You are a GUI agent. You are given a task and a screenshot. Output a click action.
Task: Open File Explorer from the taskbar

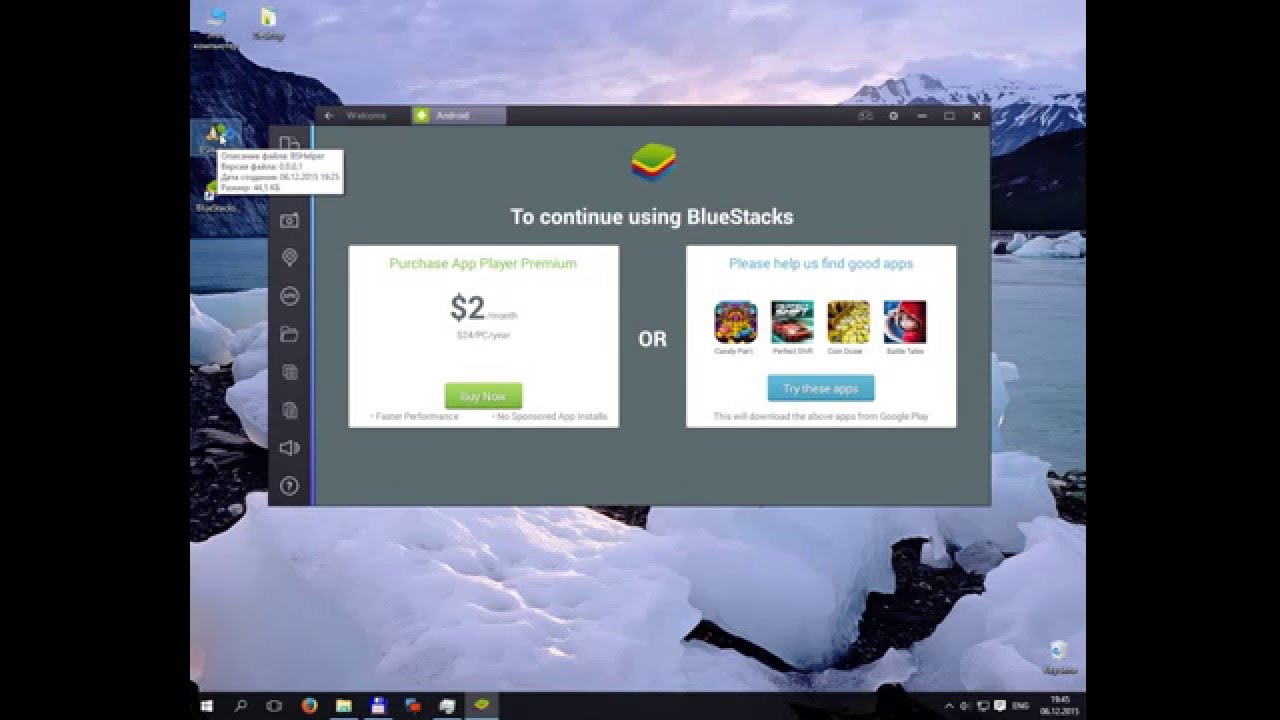pos(343,706)
